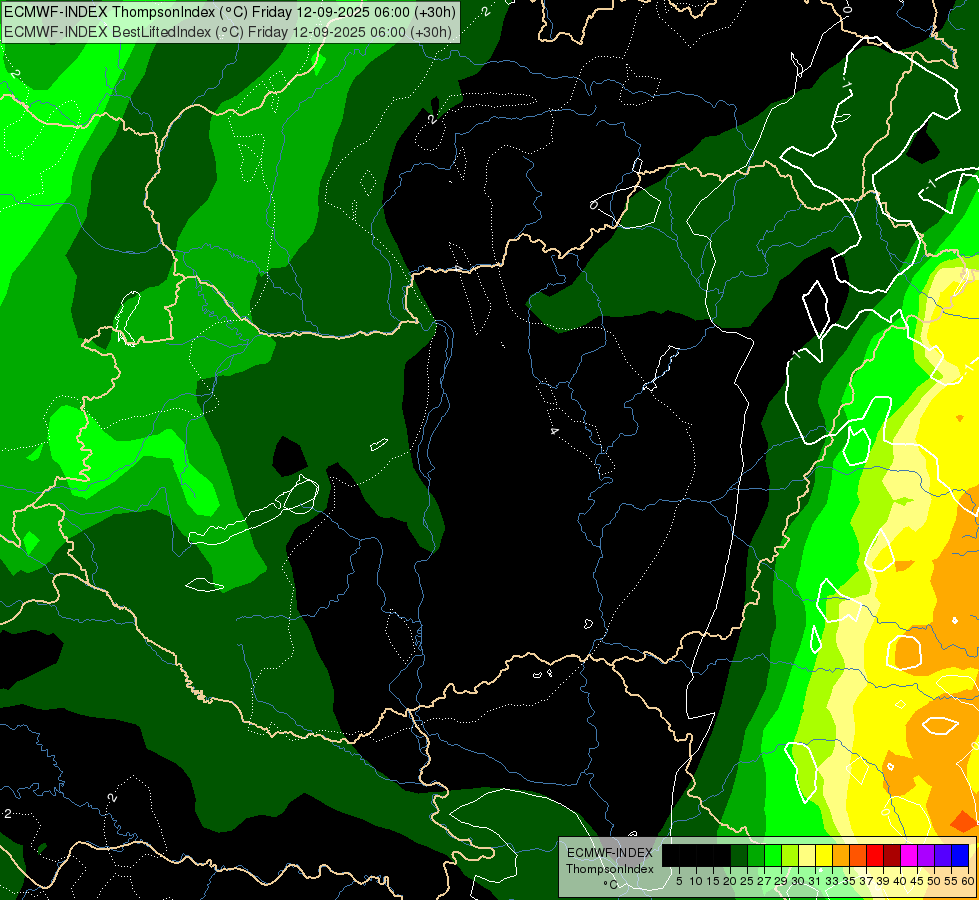Click the ThompsonIndex label in the legend
The image size is (979, 900).
[x=610, y=869]
